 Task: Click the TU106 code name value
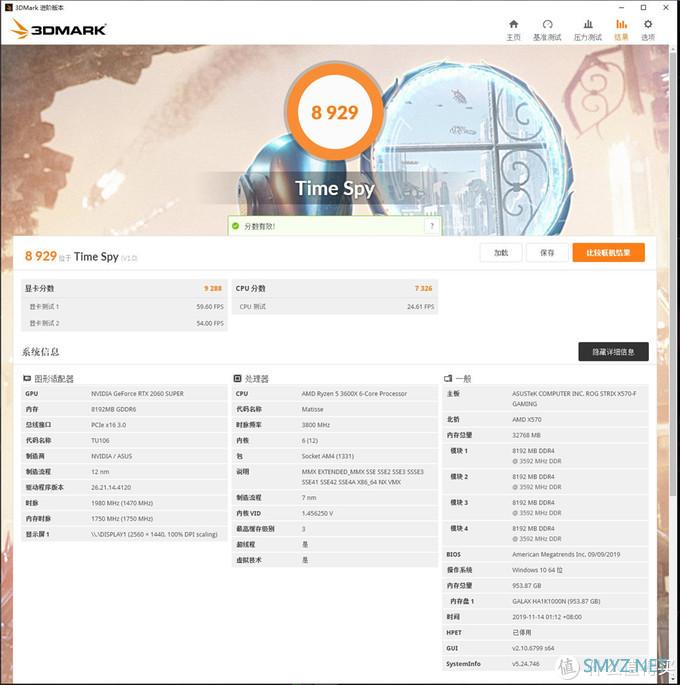click(x=100, y=440)
